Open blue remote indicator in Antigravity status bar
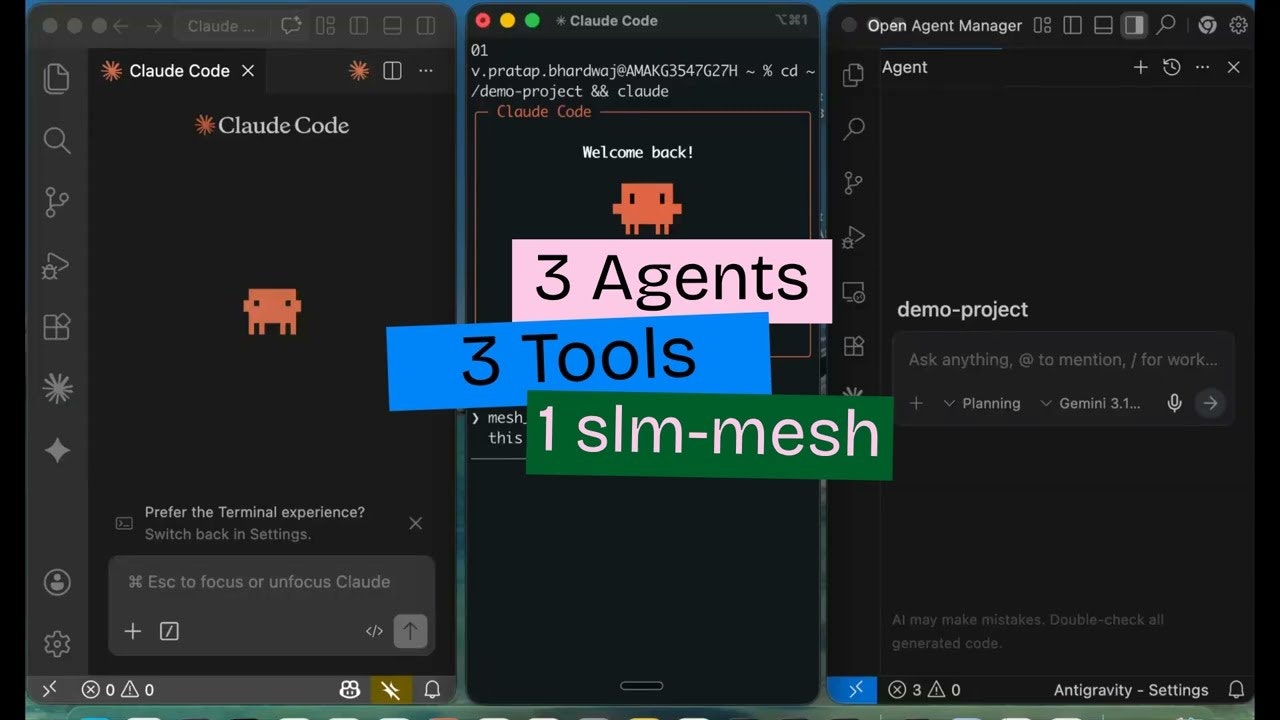 (855, 689)
